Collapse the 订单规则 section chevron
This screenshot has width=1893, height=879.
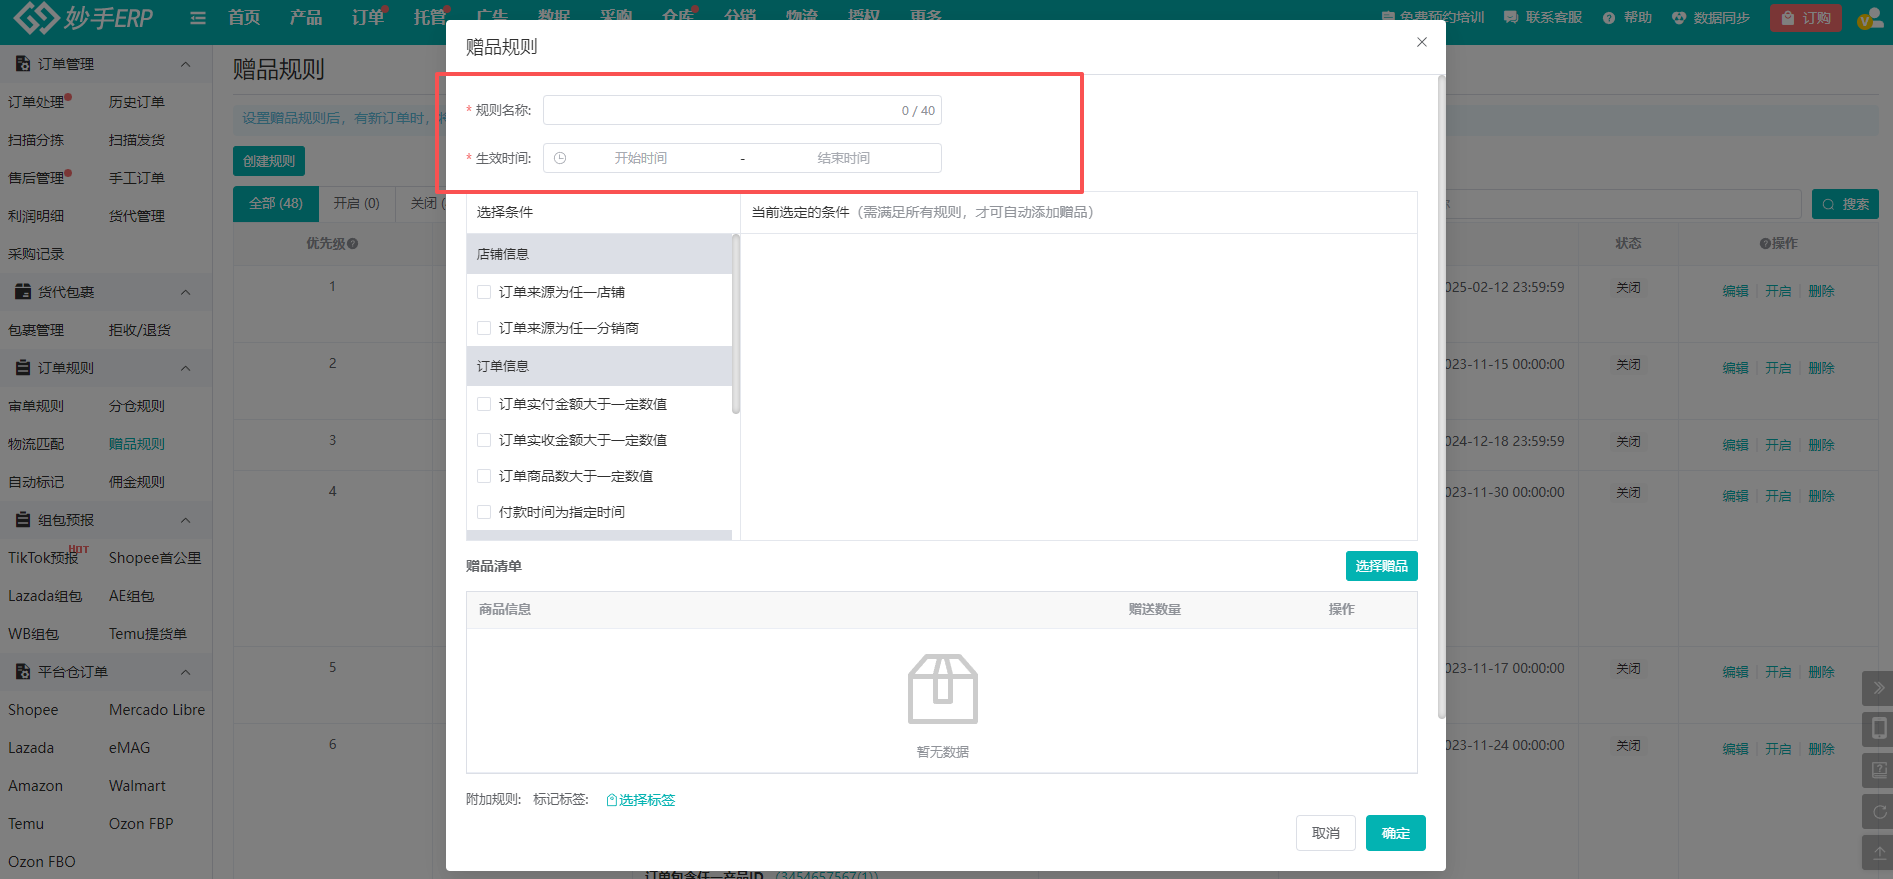(x=185, y=368)
